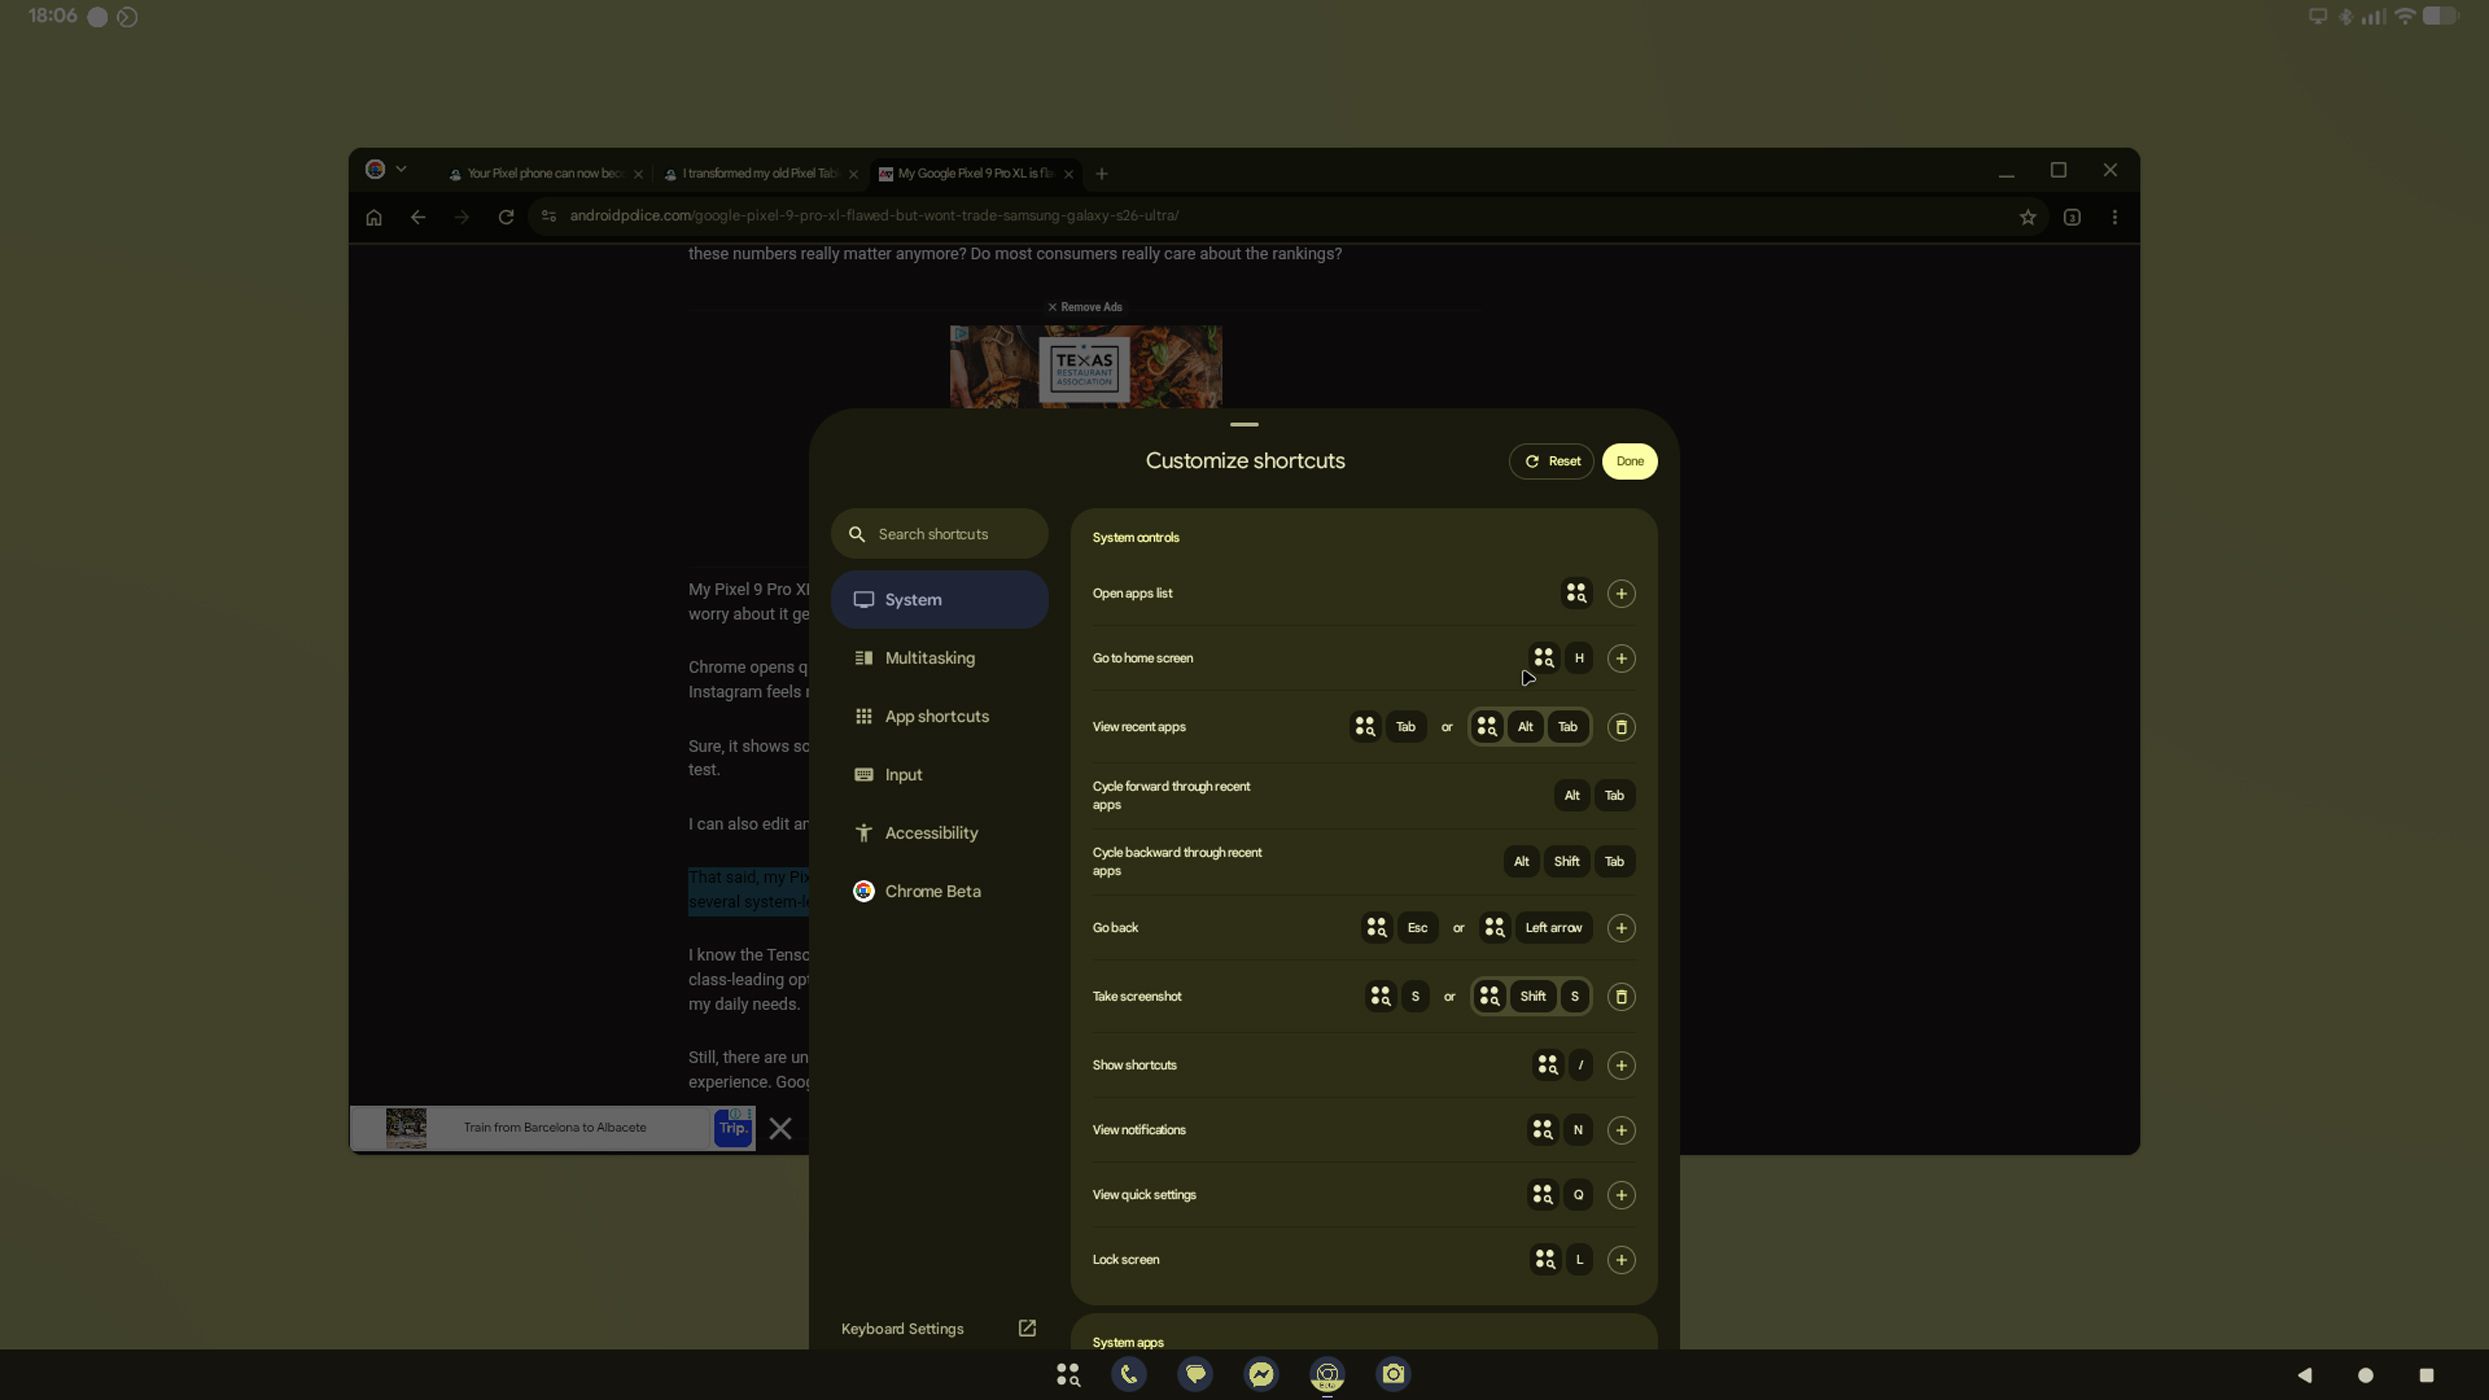The image size is (2489, 1400).
Task: Click Alt Tab custom shortcut for recent apps
Action: click(1528, 727)
